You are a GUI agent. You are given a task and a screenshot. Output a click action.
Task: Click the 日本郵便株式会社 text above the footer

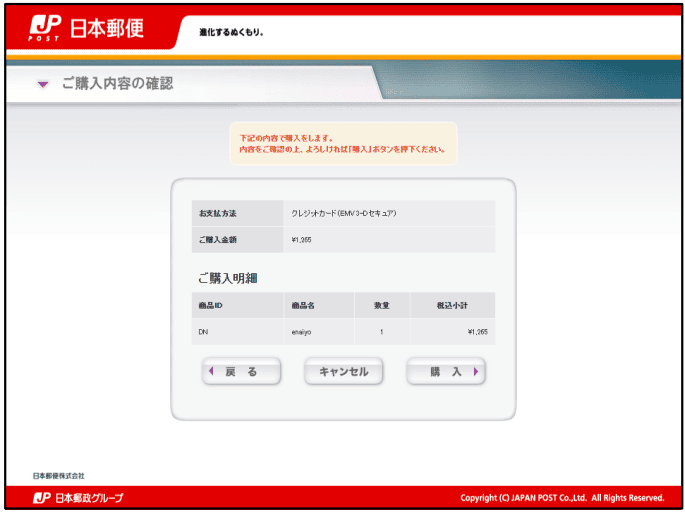tap(59, 476)
